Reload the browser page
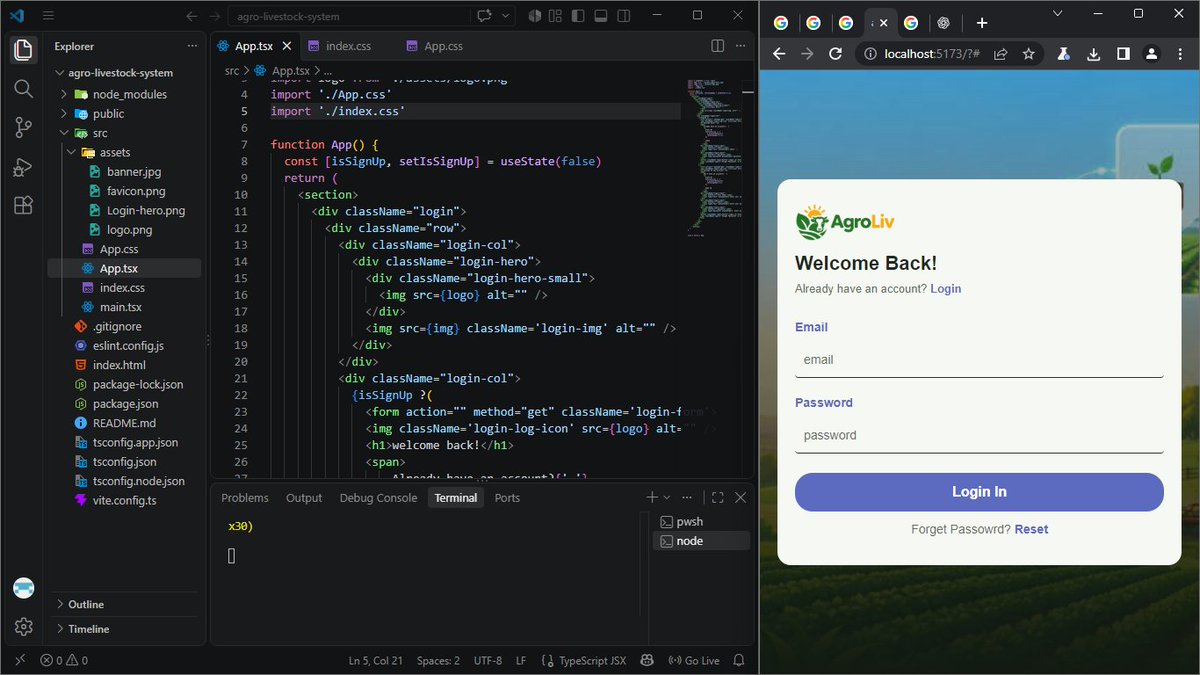The height and width of the screenshot is (675, 1200). click(836, 54)
